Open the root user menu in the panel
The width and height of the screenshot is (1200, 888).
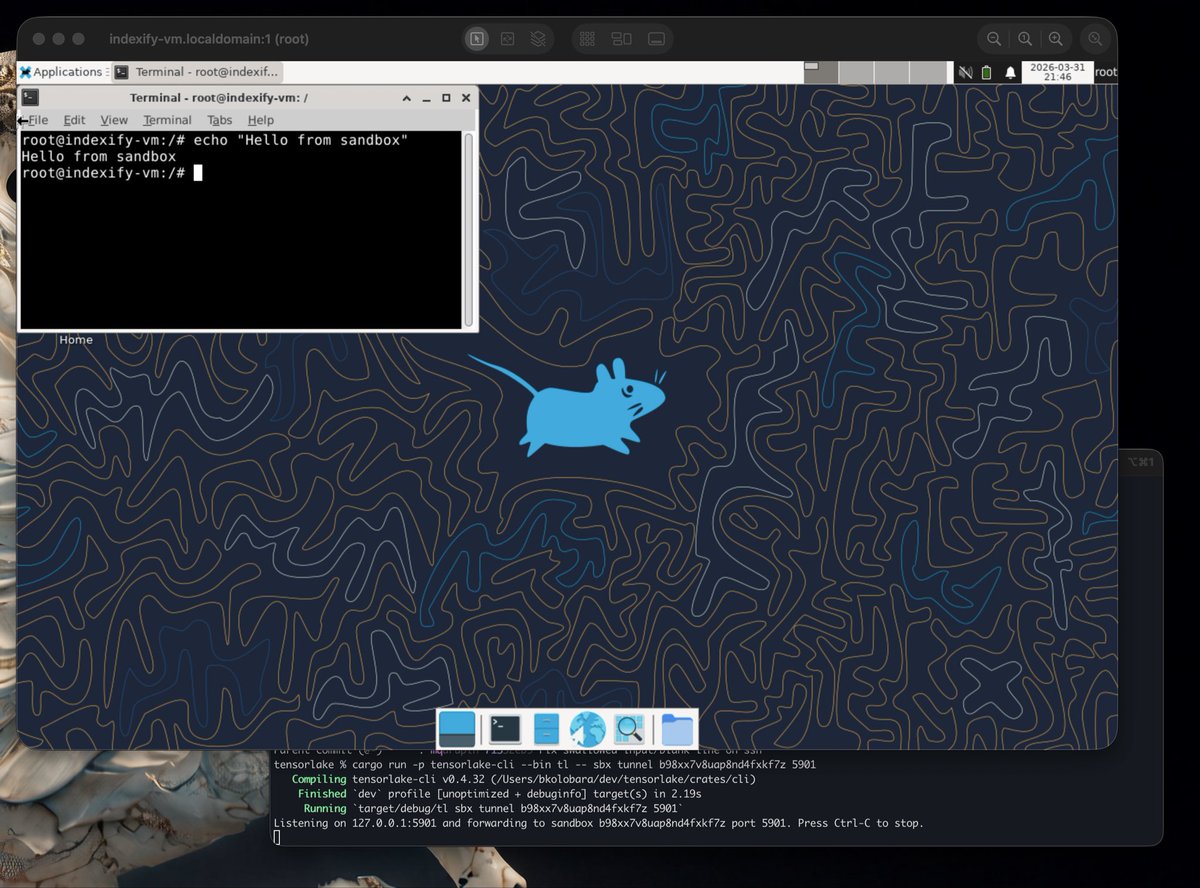point(1105,72)
